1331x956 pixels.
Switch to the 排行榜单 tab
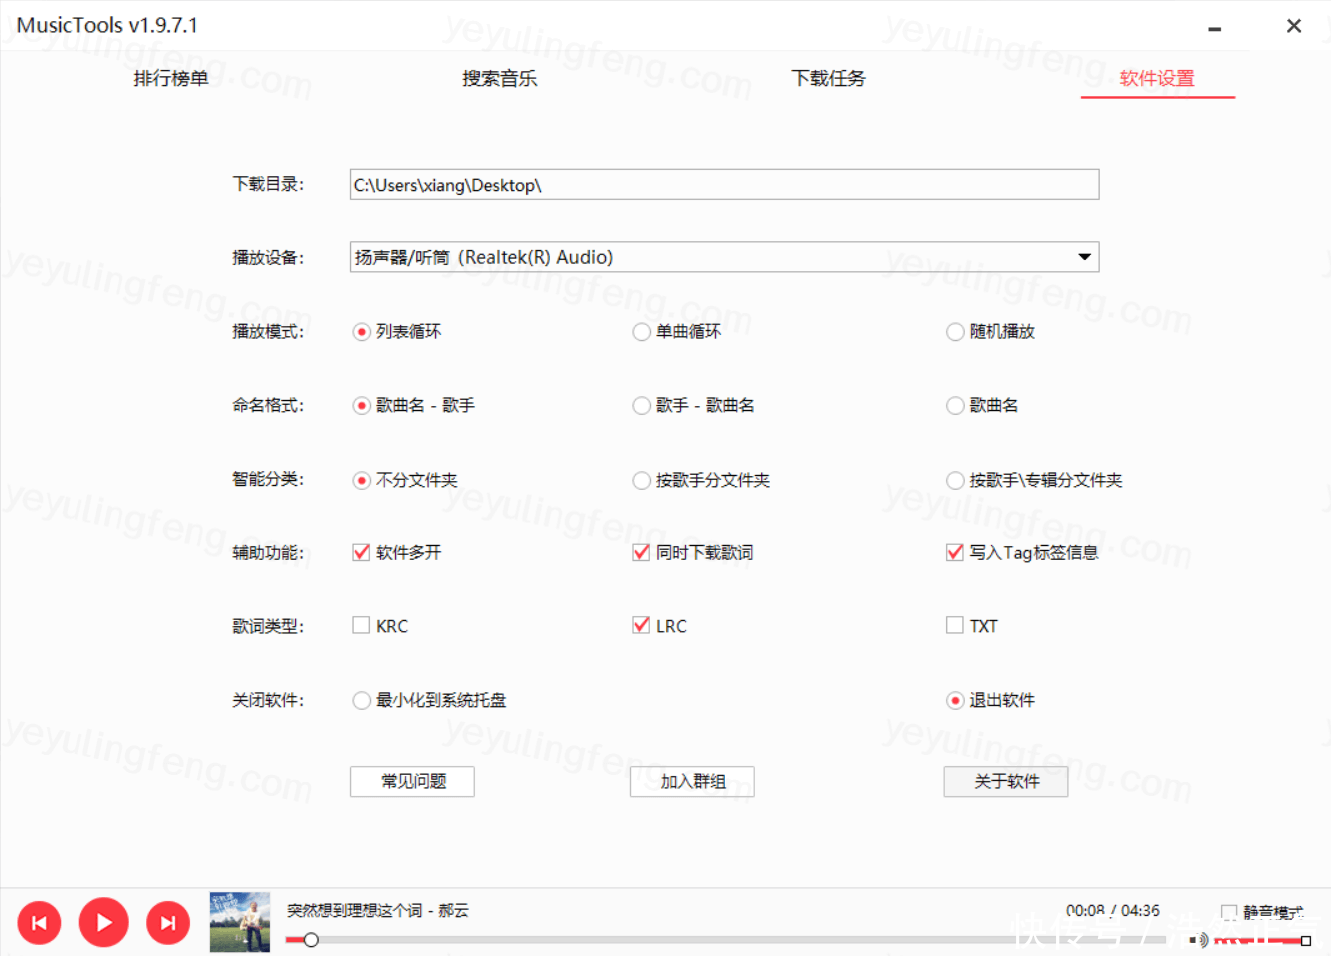tap(171, 78)
